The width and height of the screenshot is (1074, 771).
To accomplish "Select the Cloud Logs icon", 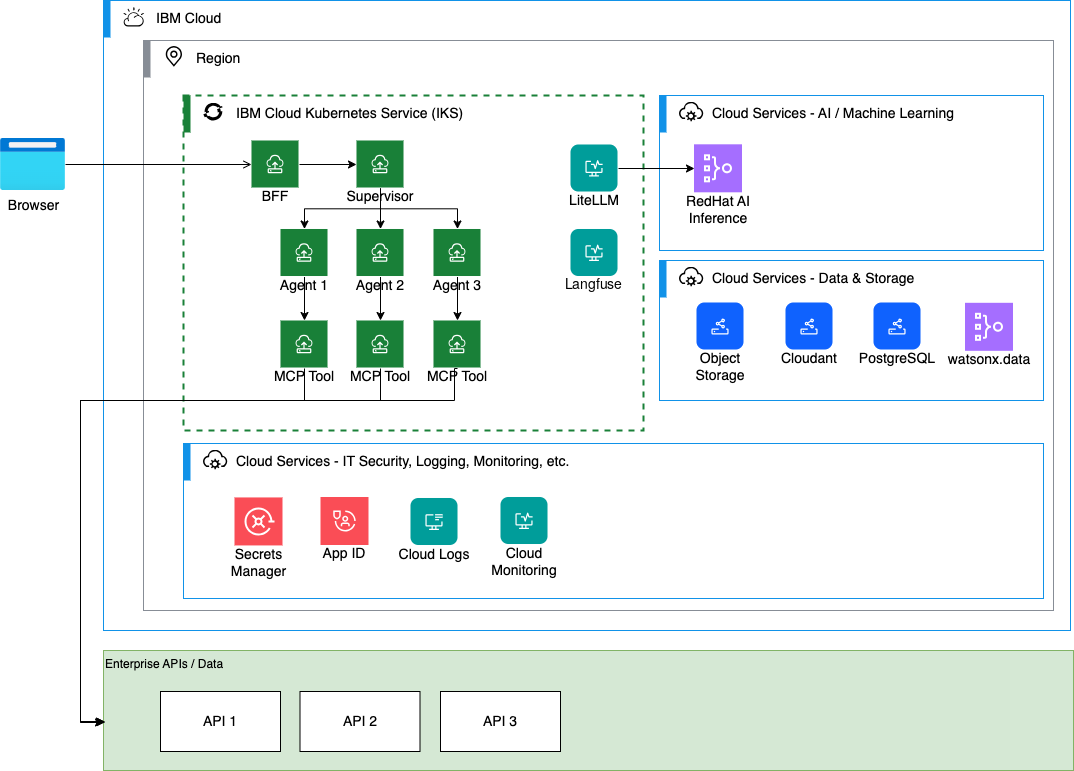I will tap(434, 521).
